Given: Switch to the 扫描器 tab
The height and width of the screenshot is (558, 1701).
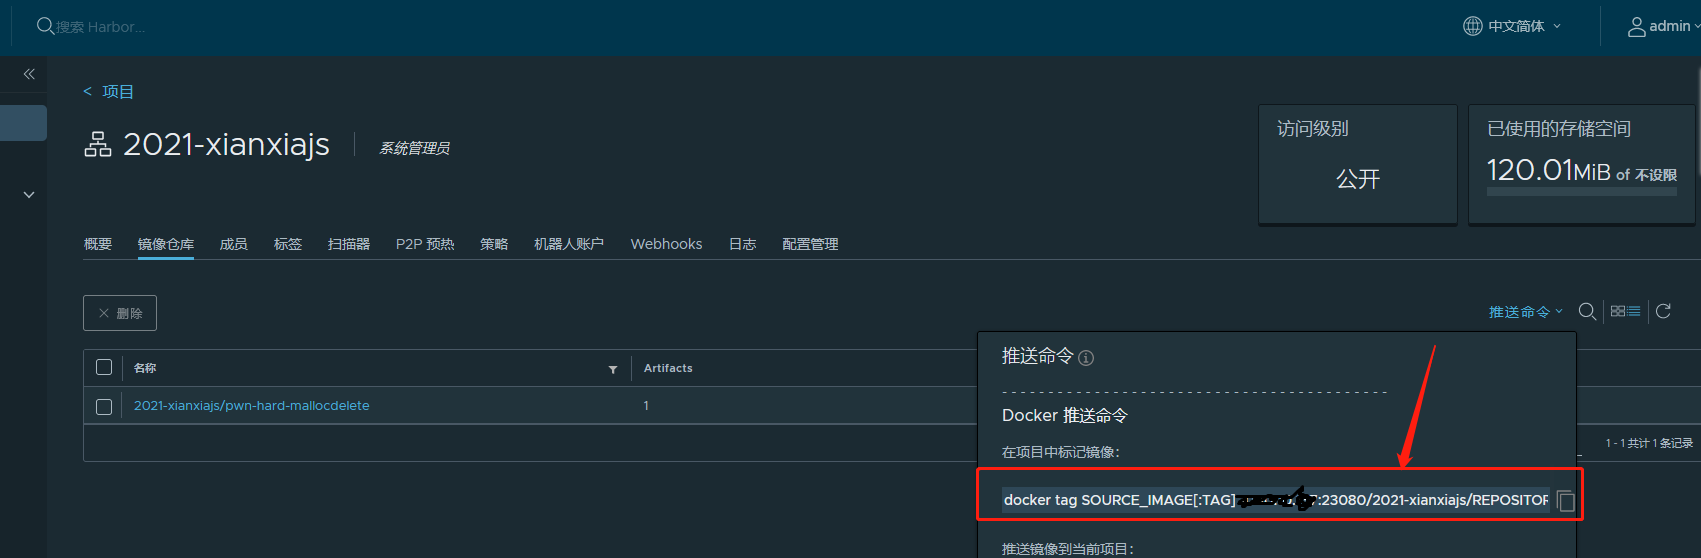Looking at the screenshot, I should 349,244.
